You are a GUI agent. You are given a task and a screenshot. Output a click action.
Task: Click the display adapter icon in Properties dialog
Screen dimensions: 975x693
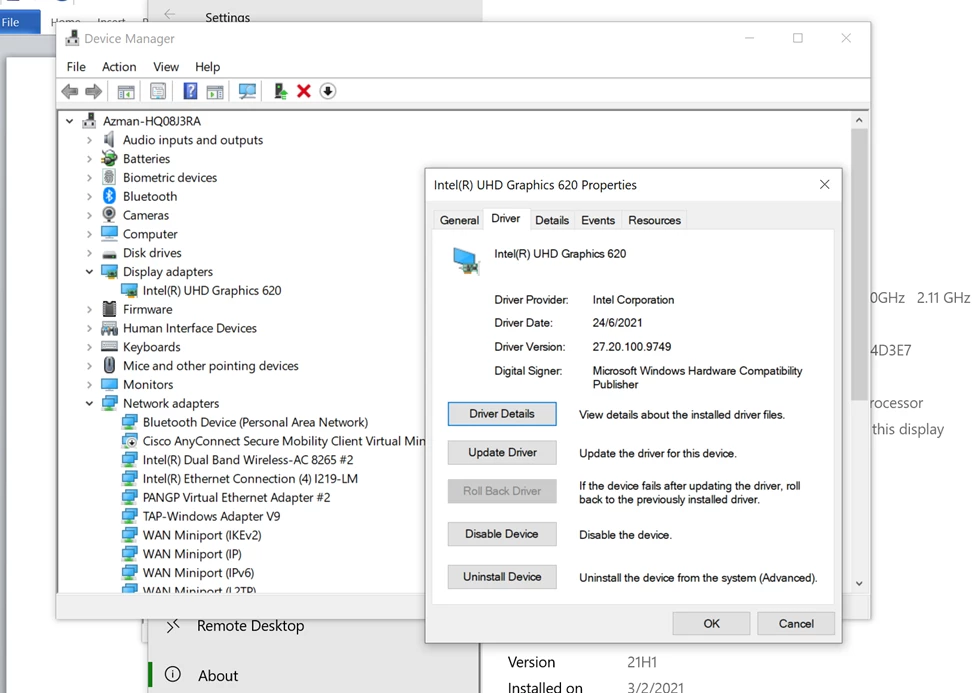pos(466,261)
